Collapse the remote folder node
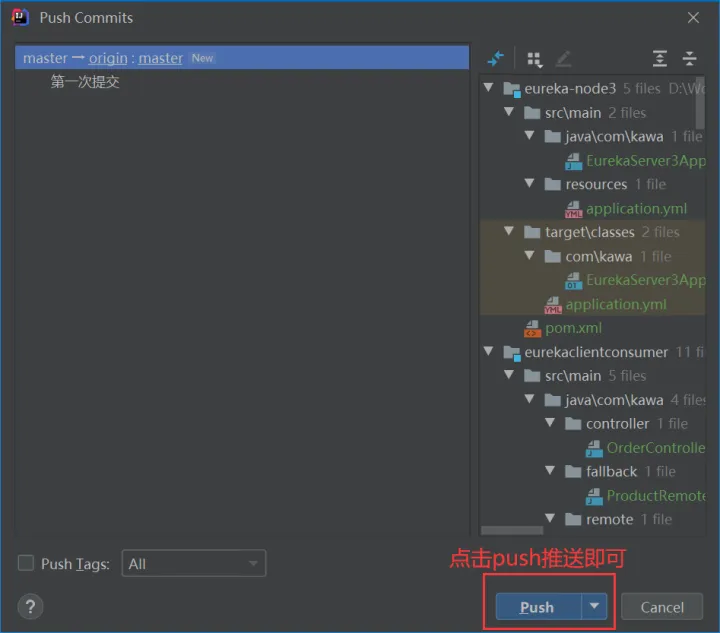The width and height of the screenshot is (720, 633). tap(550, 518)
